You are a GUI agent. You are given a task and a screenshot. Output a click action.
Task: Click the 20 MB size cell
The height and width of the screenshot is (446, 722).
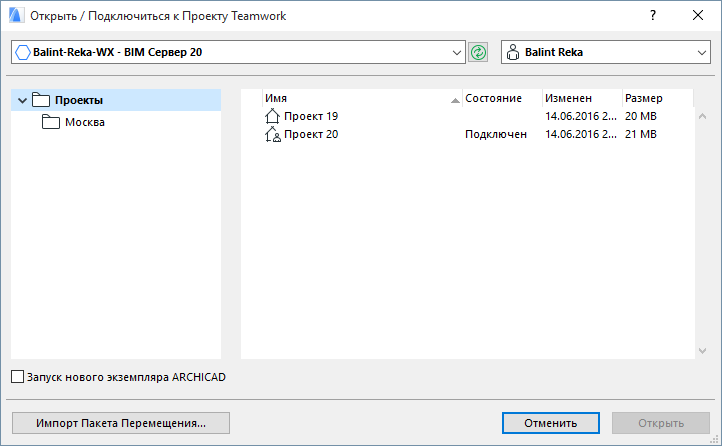640,116
